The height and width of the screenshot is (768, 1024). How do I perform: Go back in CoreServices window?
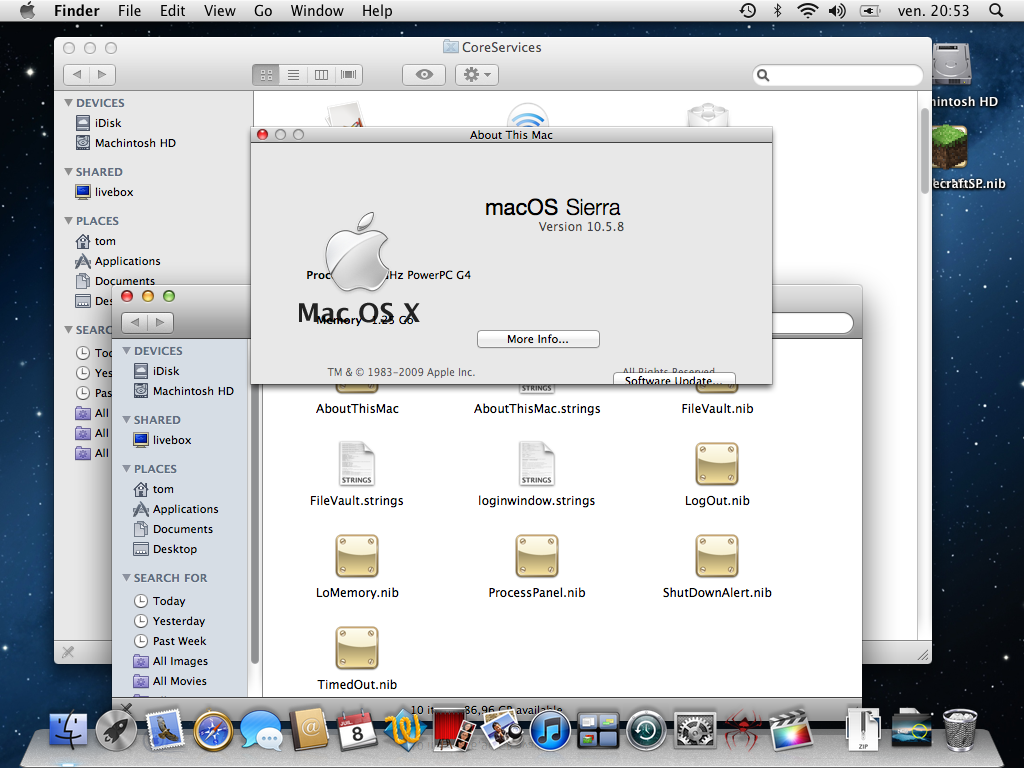pyautogui.click(x=76, y=74)
